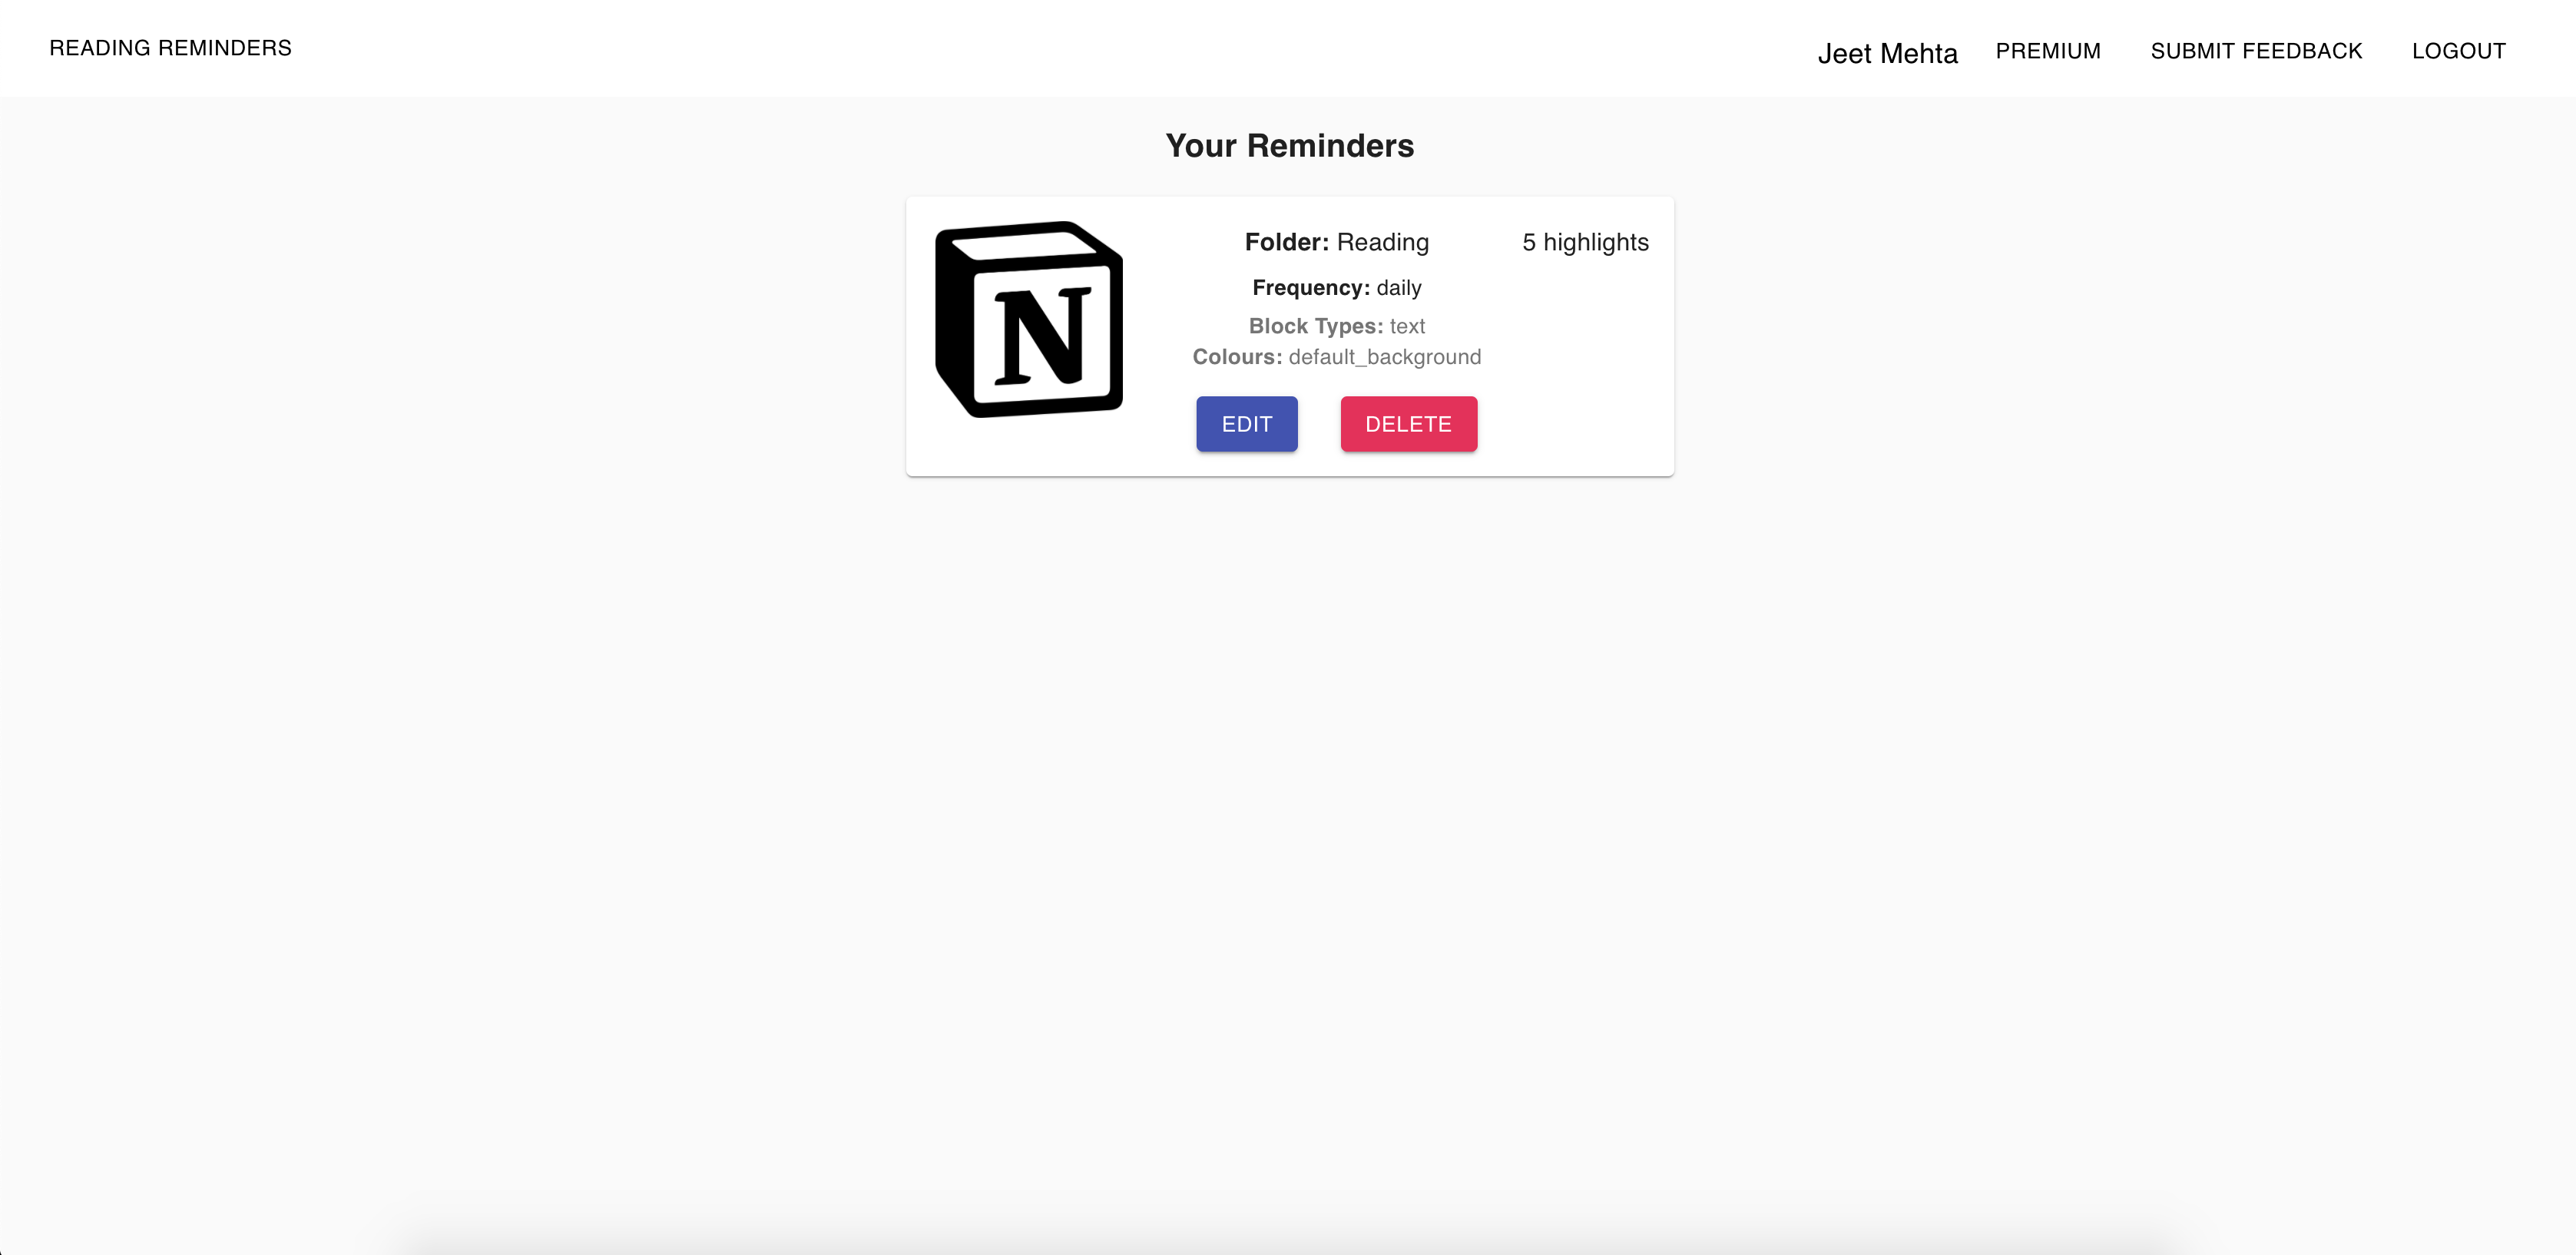
Task: Click the DELETE button on the Reading reminder
Action: [x=1408, y=423]
